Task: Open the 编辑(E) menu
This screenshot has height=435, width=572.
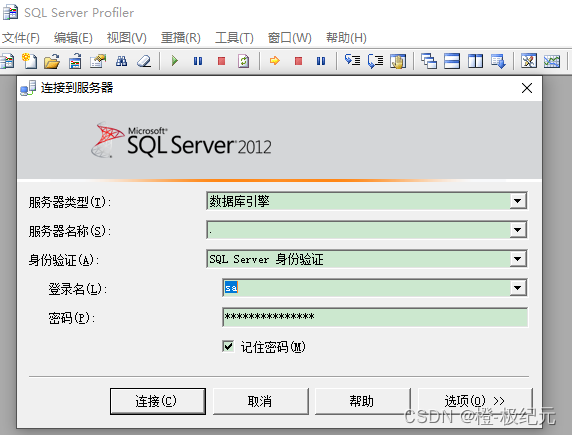Action: [73, 38]
